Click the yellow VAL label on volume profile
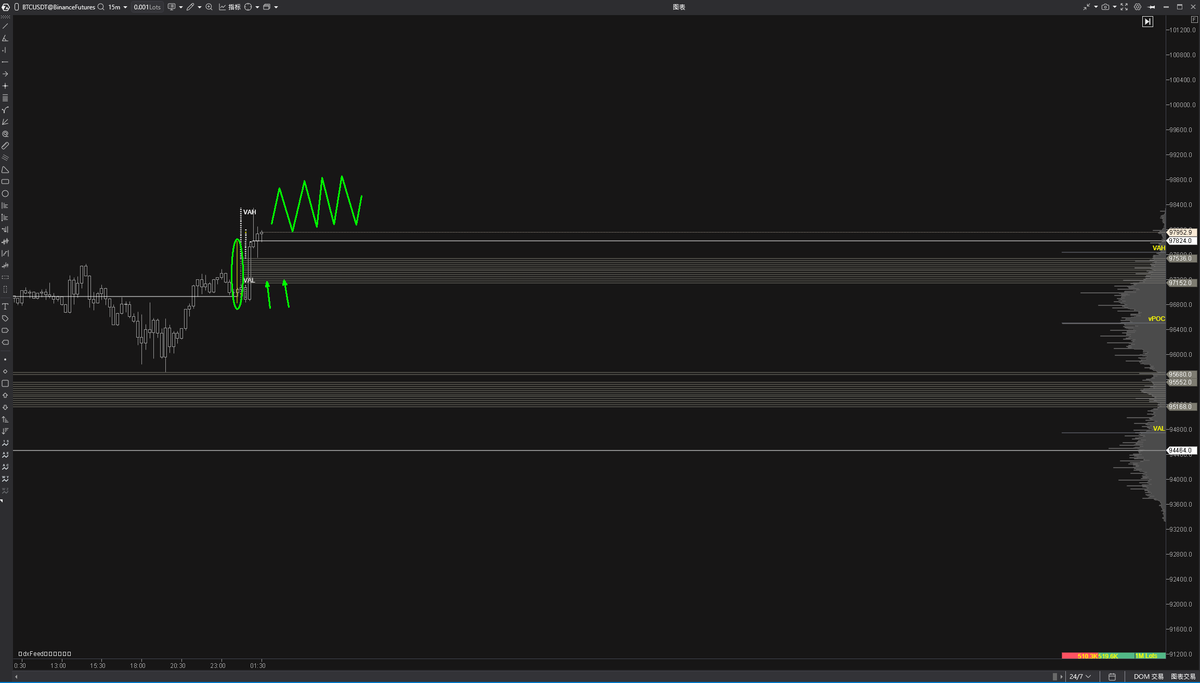Screen dimensions: 1200x683 pos(1159,428)
